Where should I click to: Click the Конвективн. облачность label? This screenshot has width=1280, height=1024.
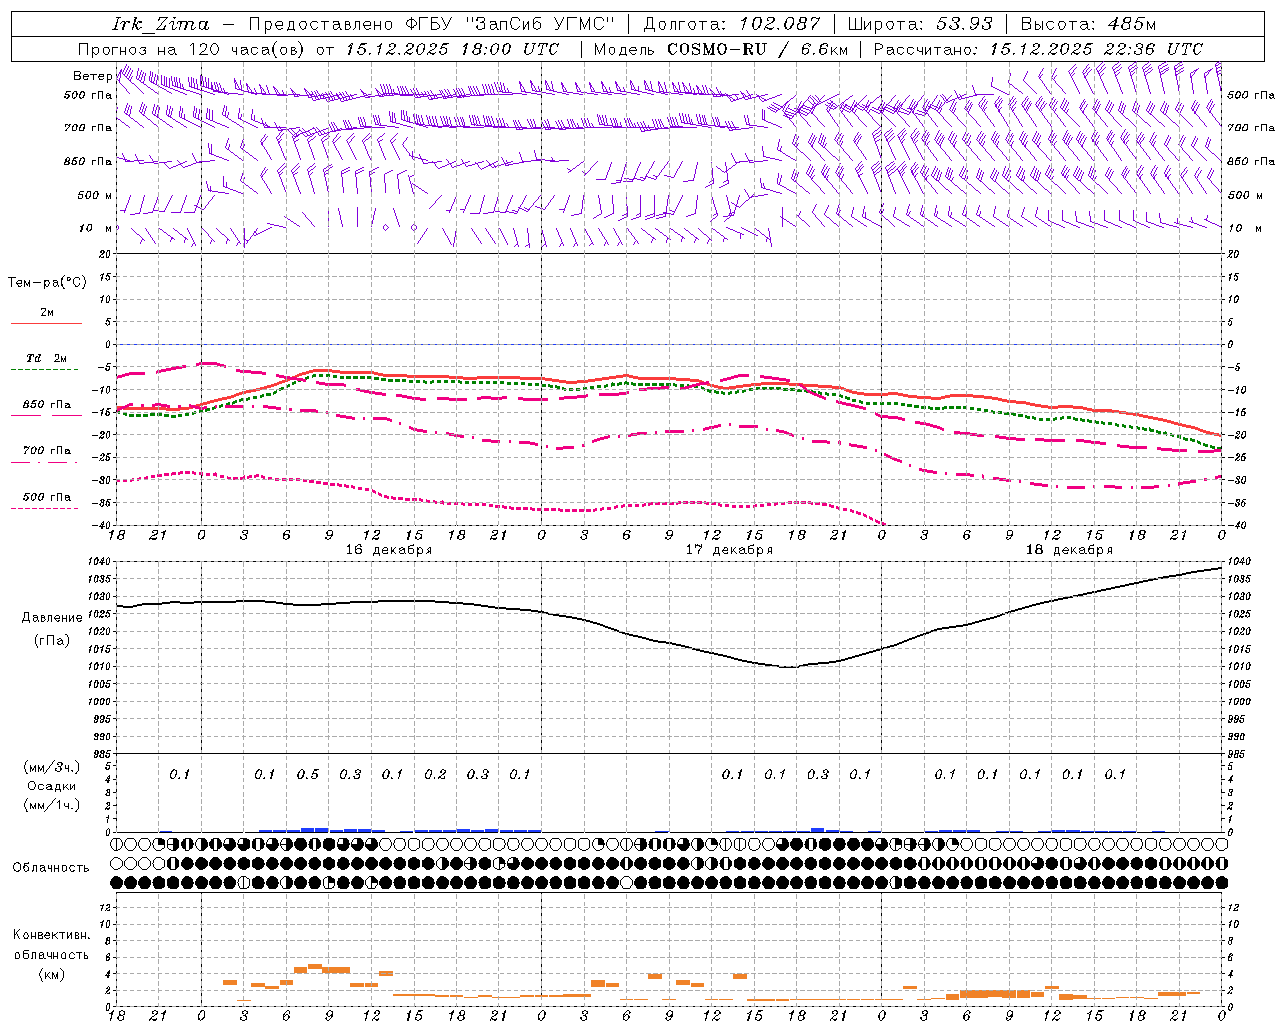click(51, 945)
